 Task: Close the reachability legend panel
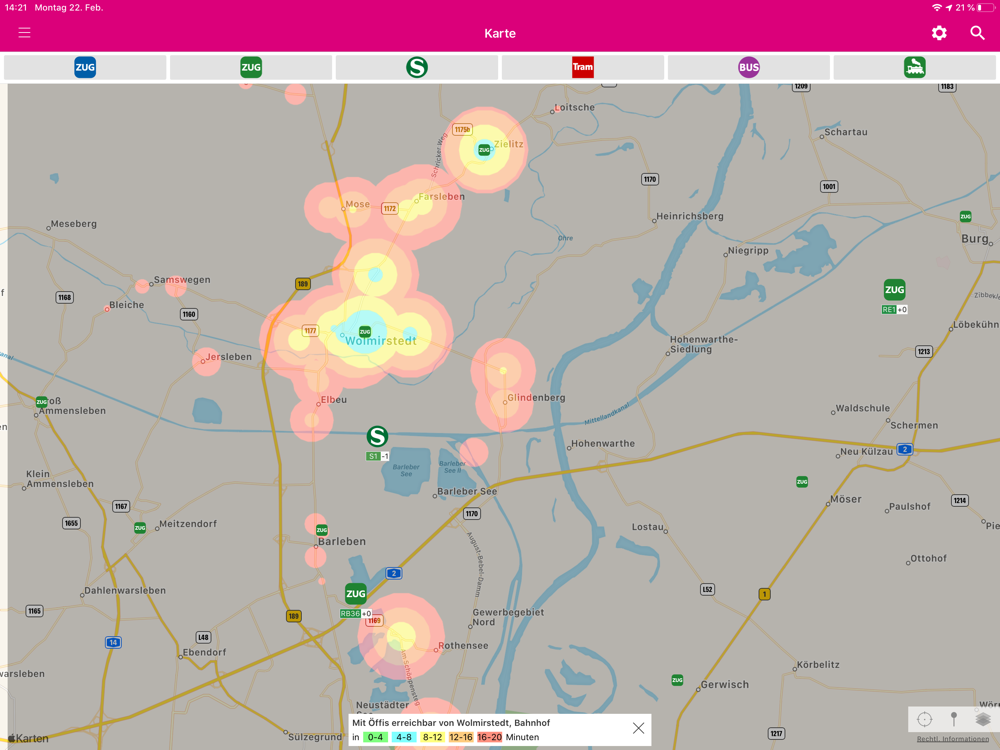tap(638, 728)
